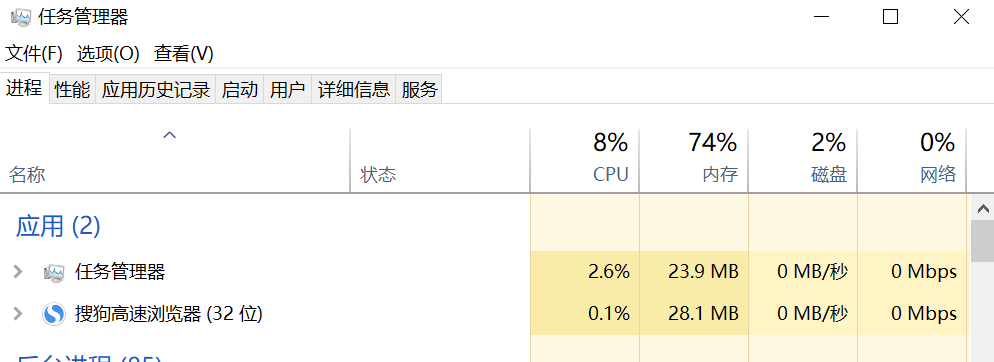
Task: Switch to the 用户 tab
Action: [x=288, y=90]
